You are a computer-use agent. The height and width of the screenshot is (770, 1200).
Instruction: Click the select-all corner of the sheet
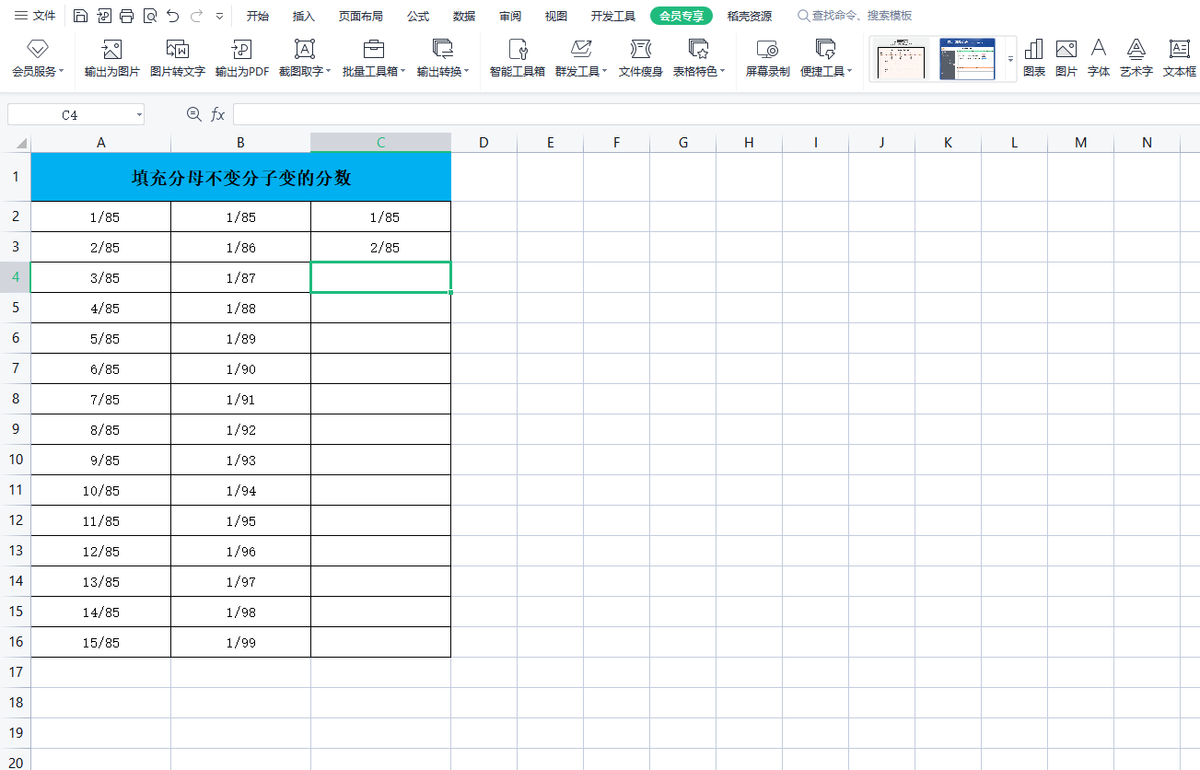coord(15,142)
